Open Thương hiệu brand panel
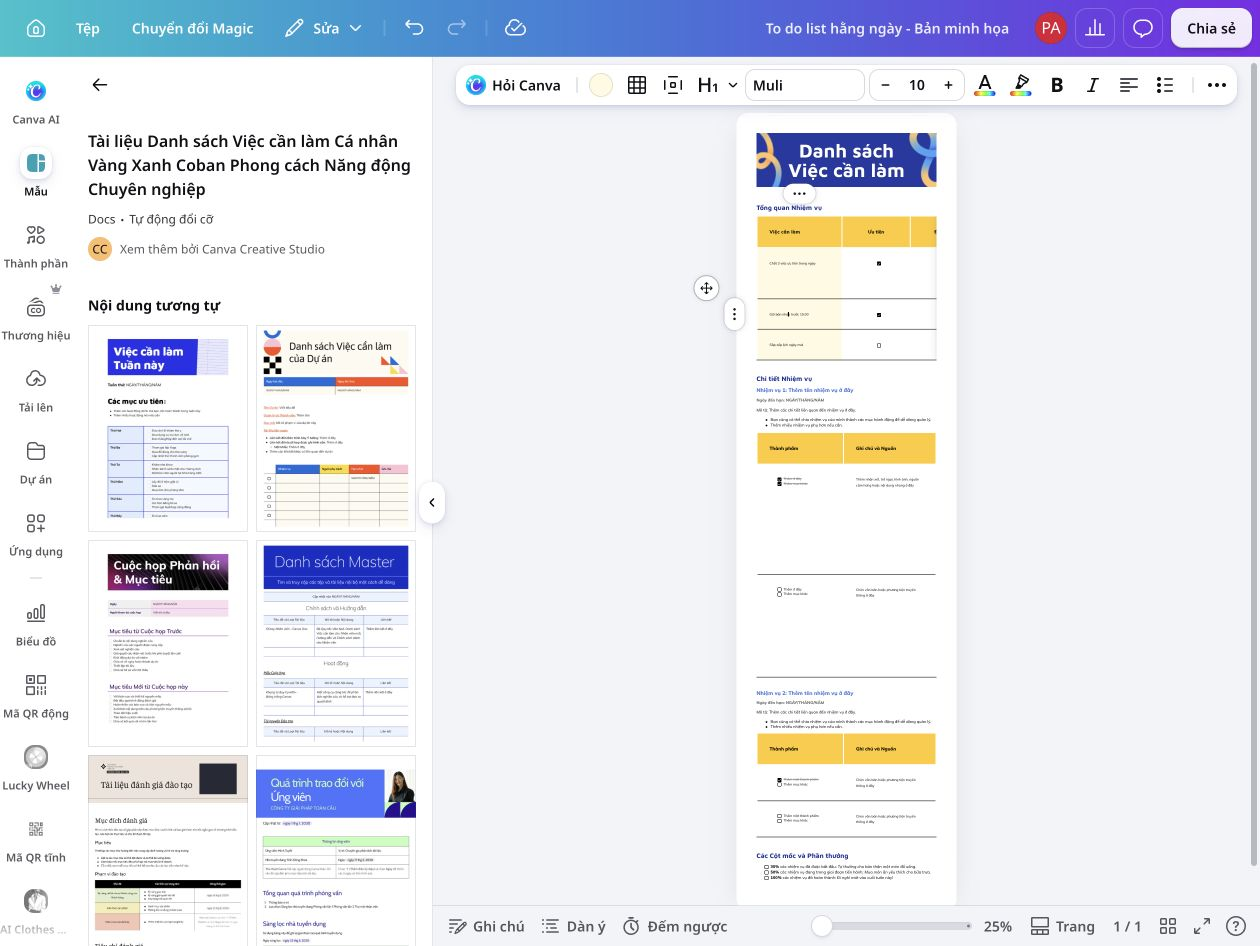1260x946 pixels. pos(36,319)
